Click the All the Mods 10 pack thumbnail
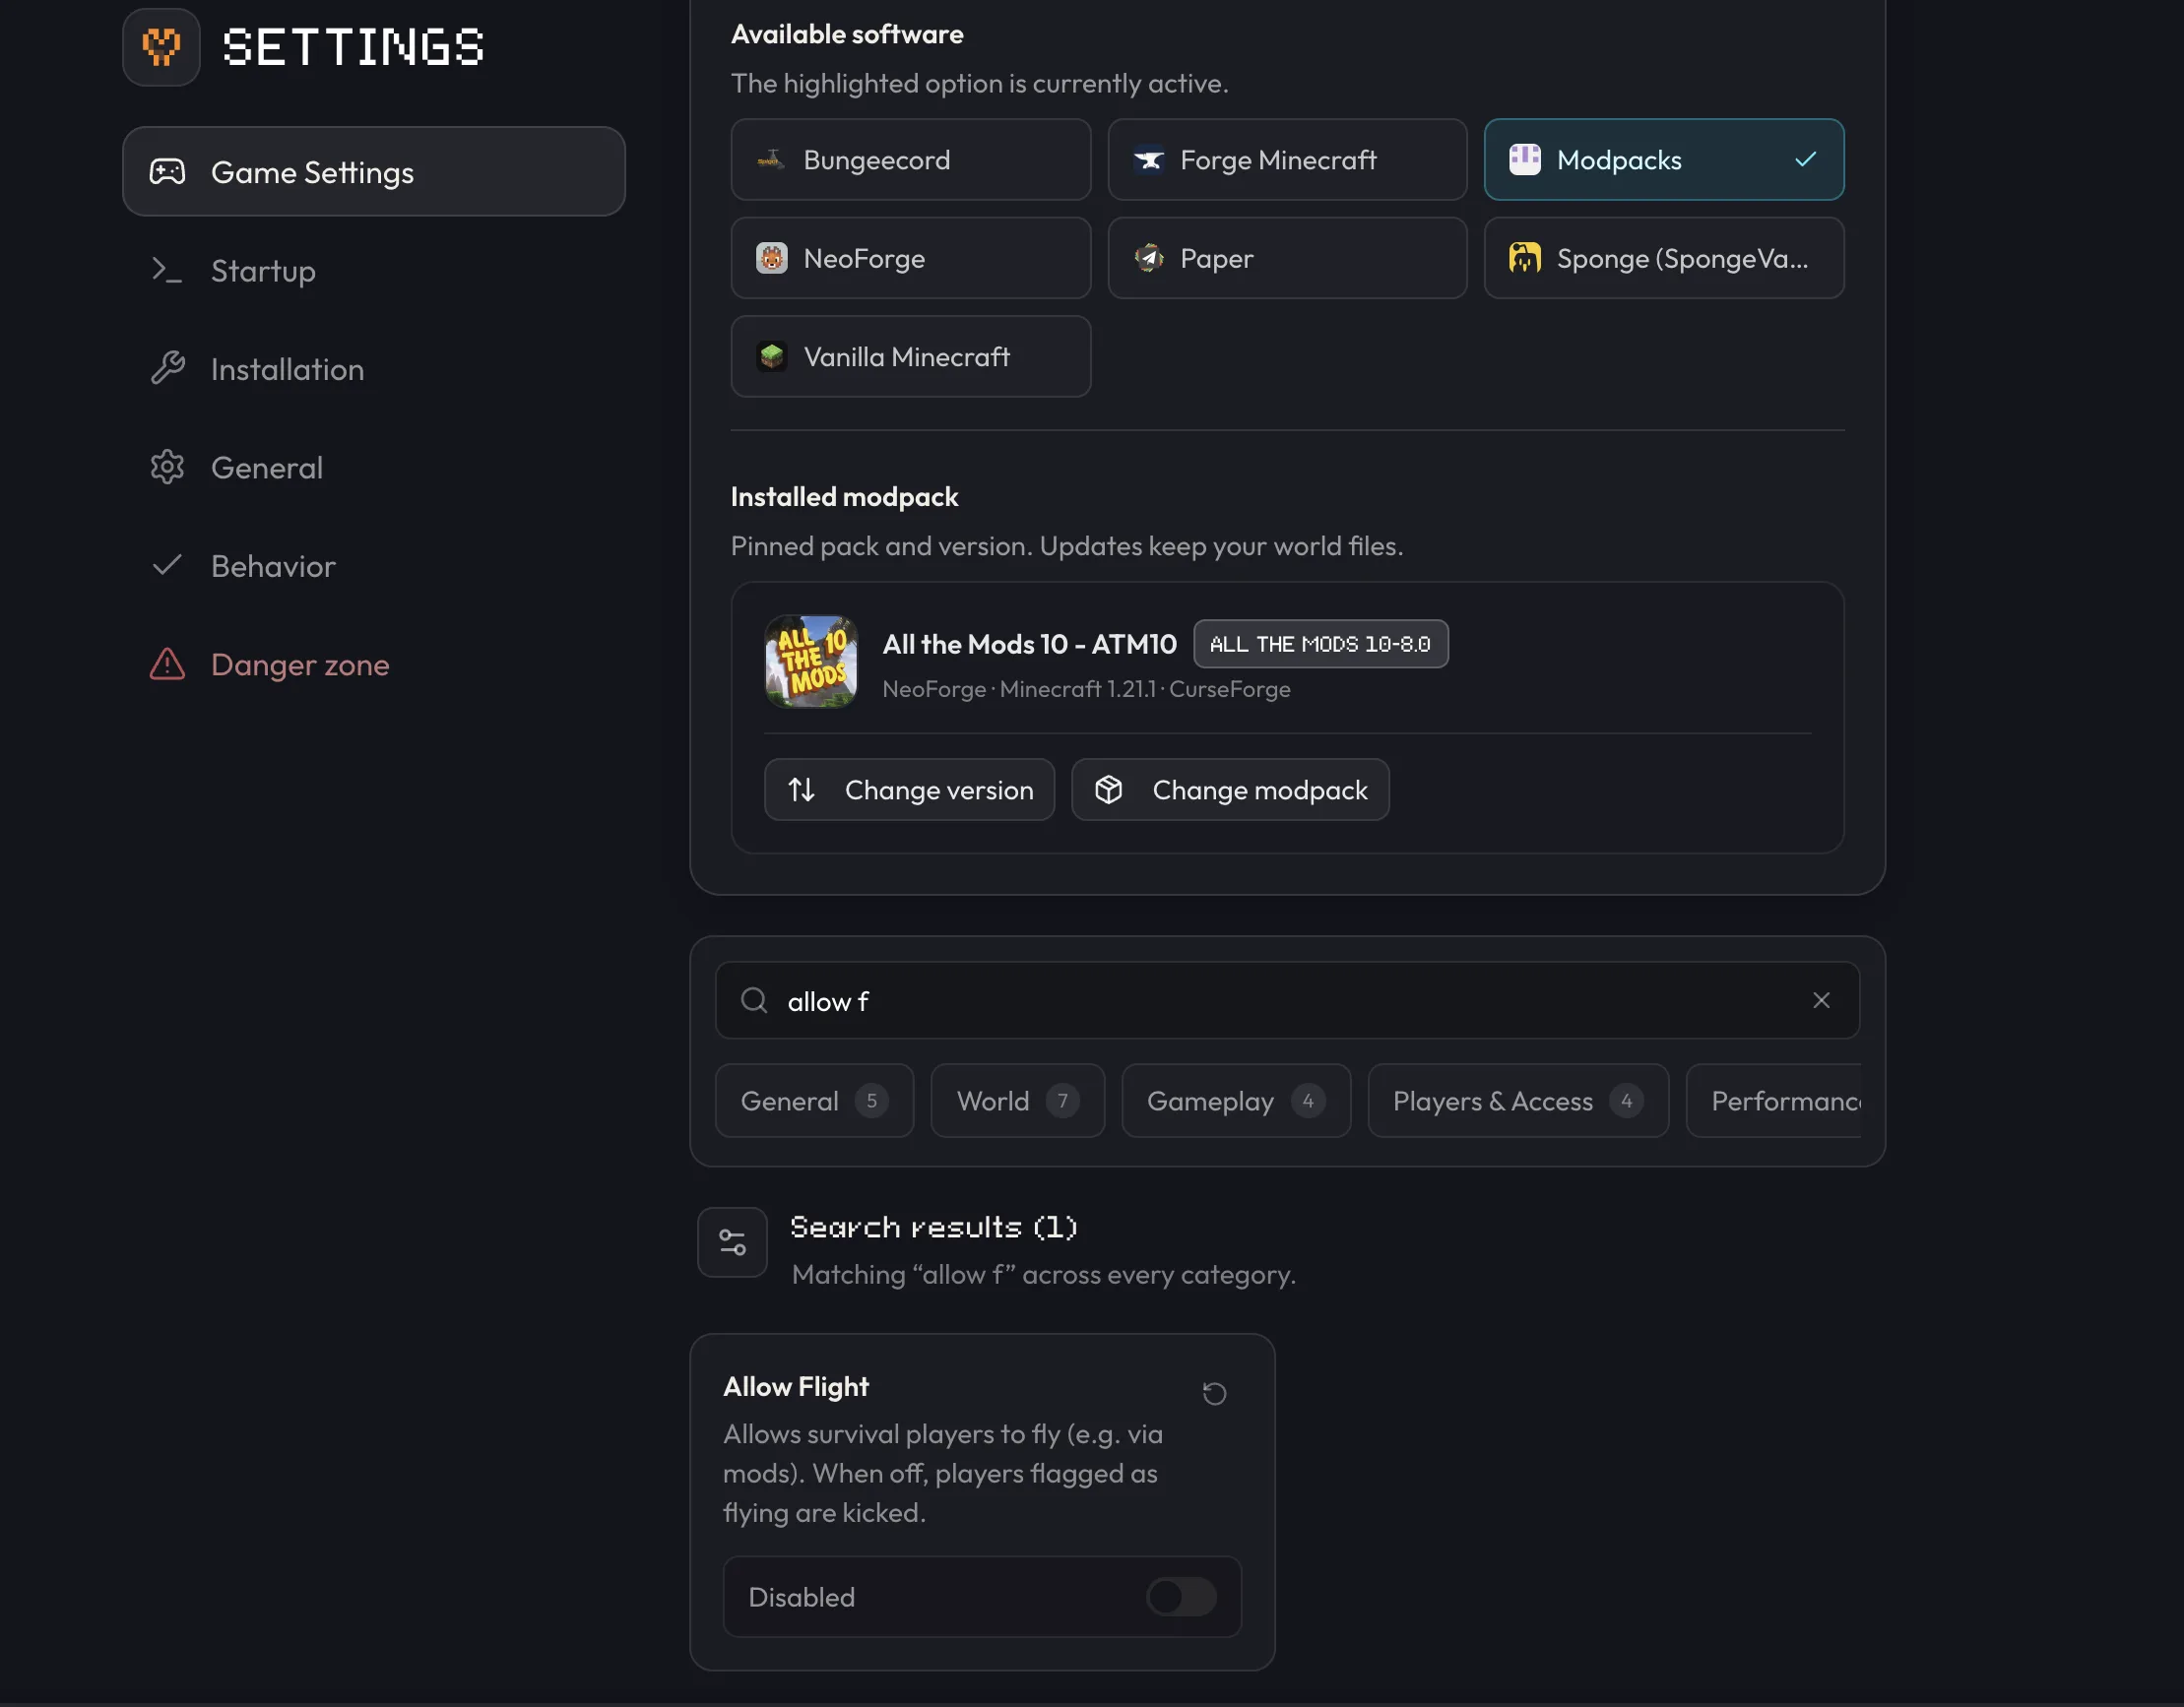Image resolution: width=2184 pixels, height=1707 pixels. coord(811,661)
